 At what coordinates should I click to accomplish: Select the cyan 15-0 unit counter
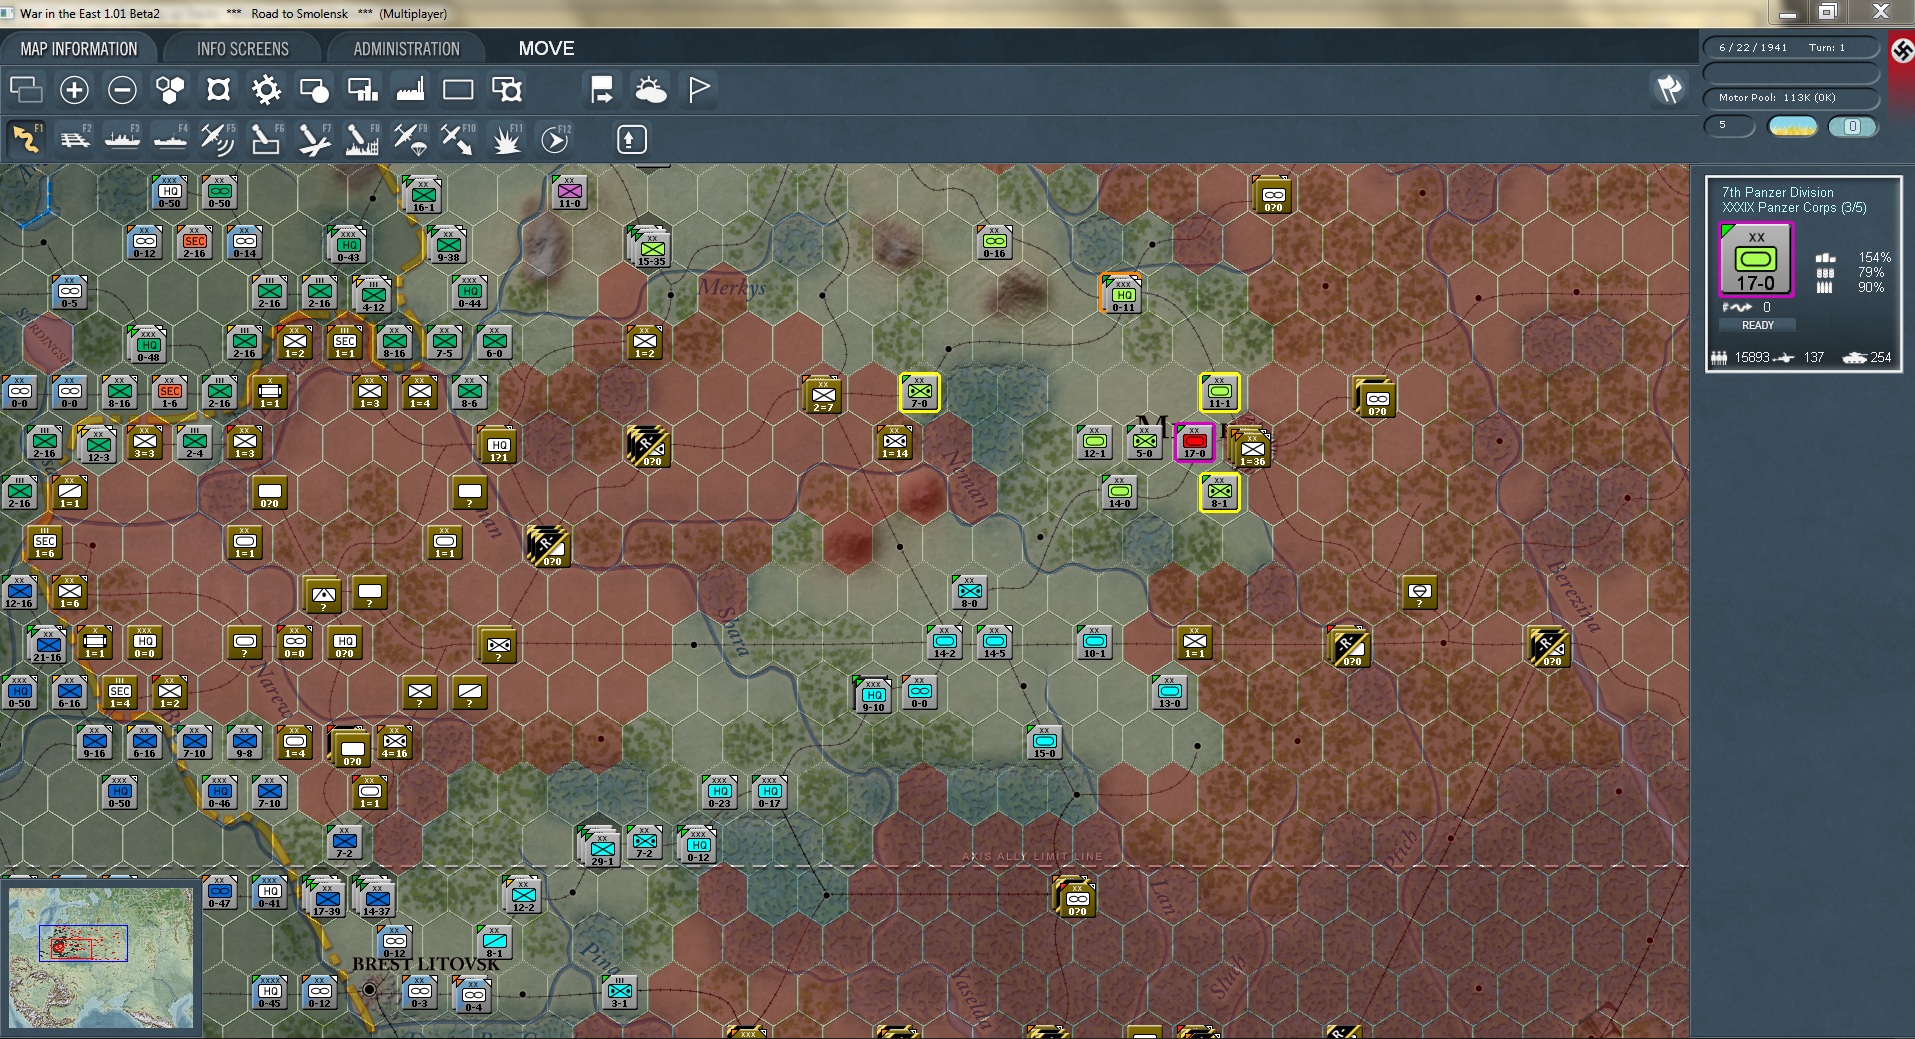[1045, 742]
